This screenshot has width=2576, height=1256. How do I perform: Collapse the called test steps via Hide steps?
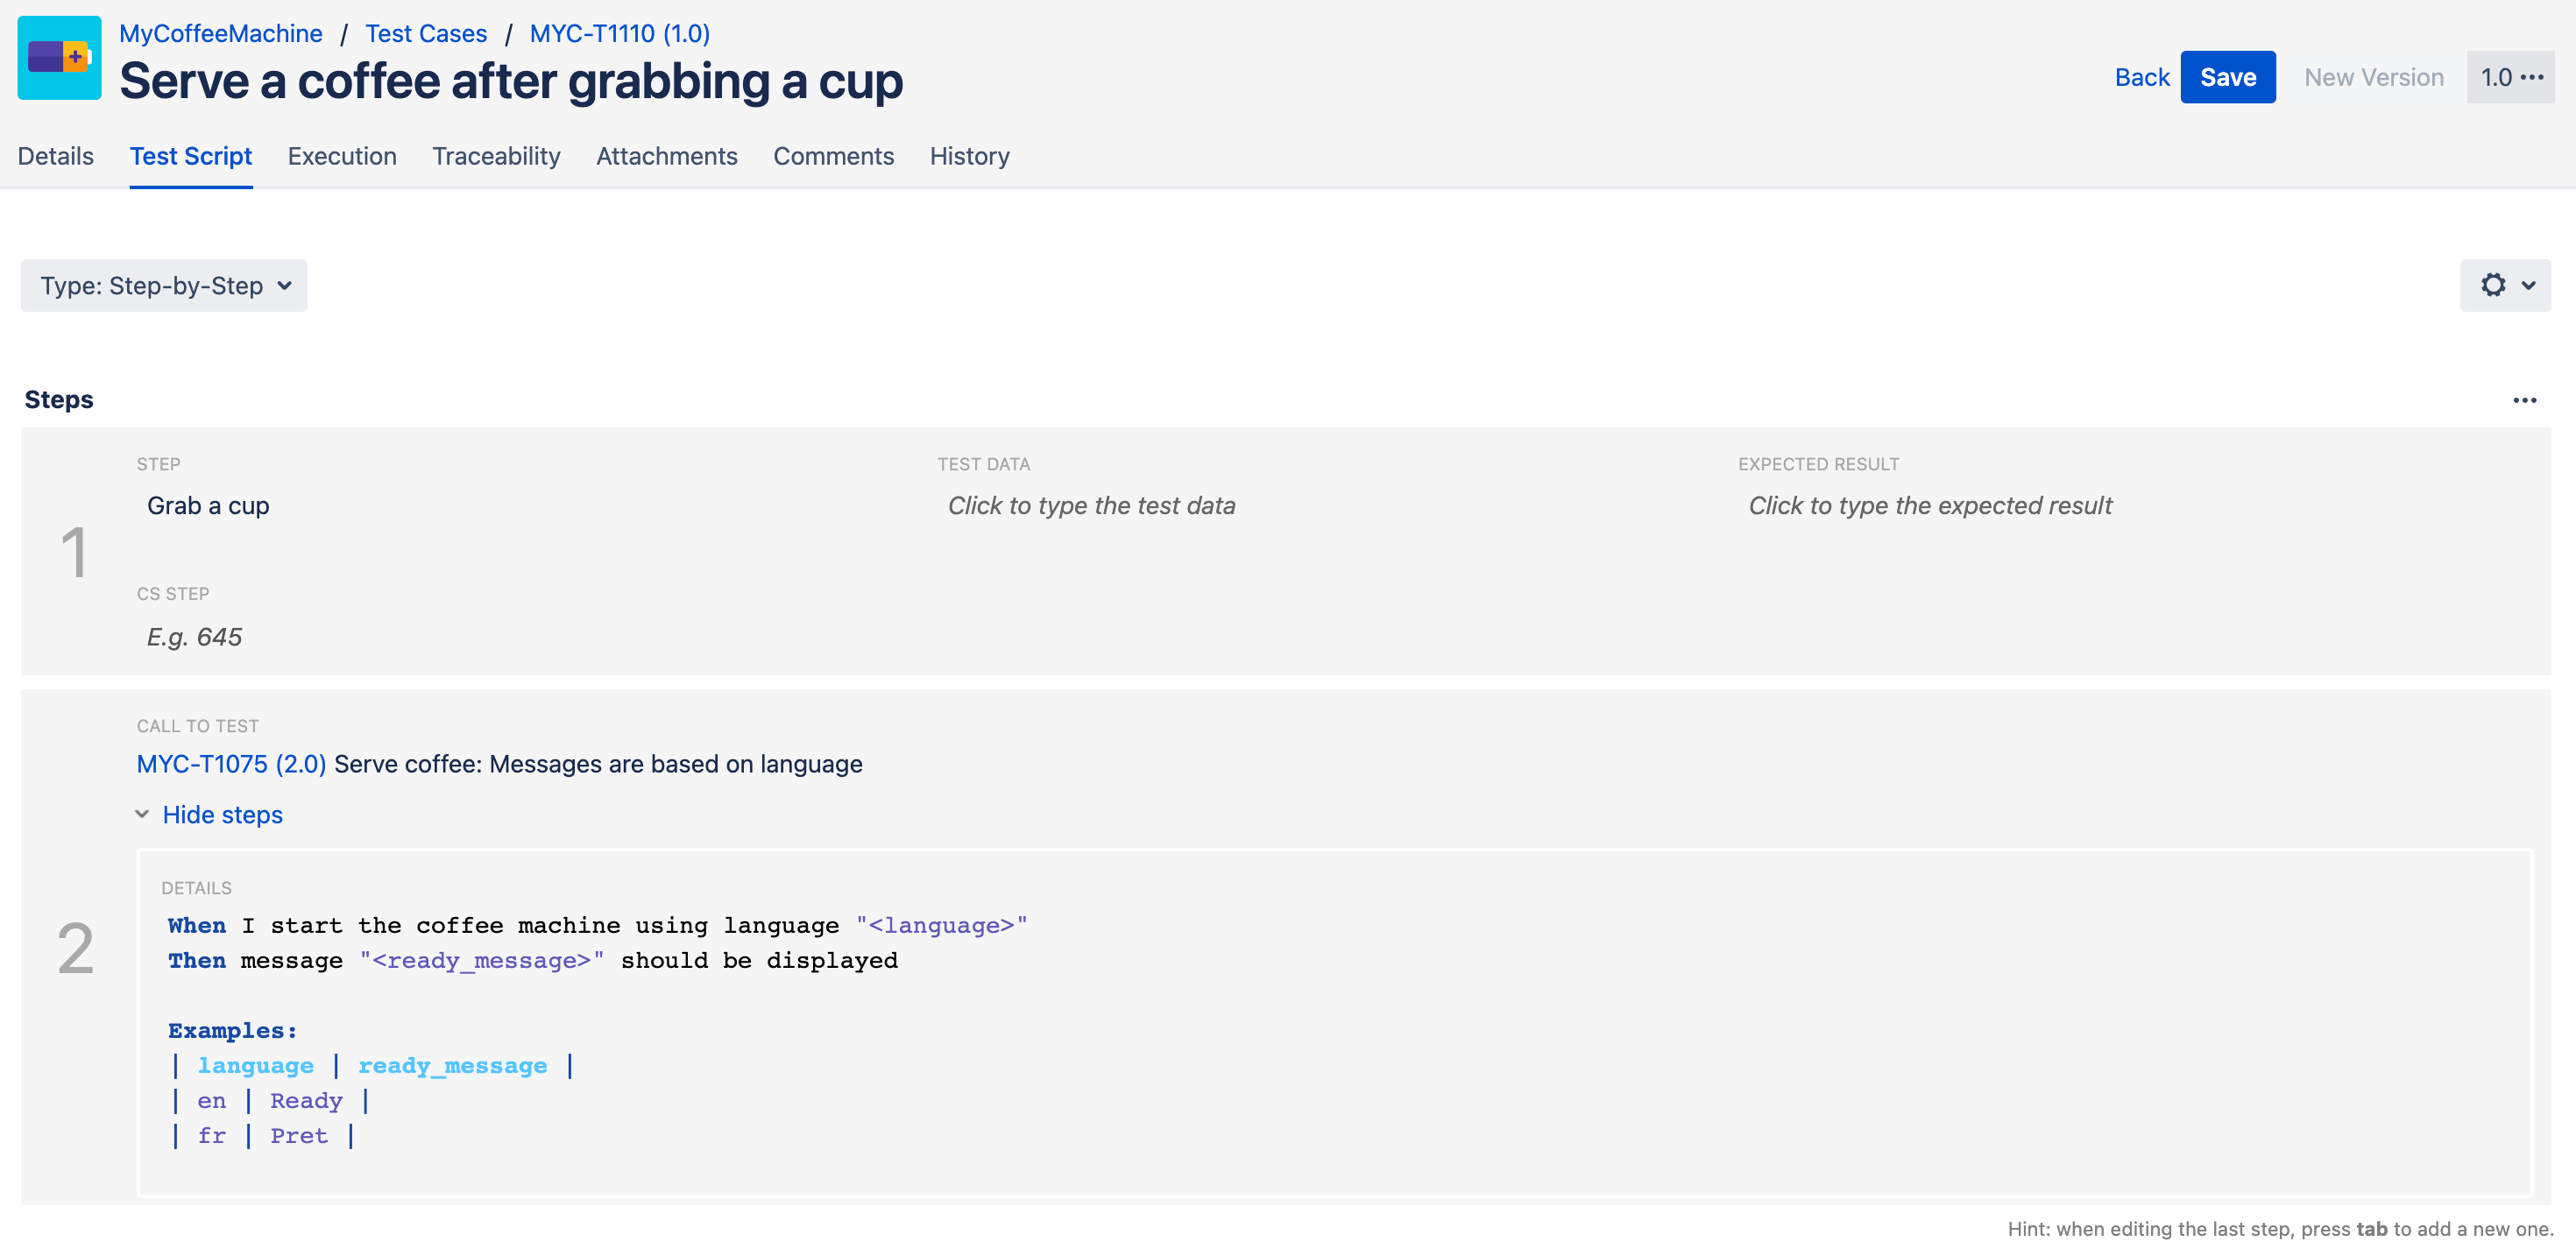pyautogui.click(x=223, y=815)
